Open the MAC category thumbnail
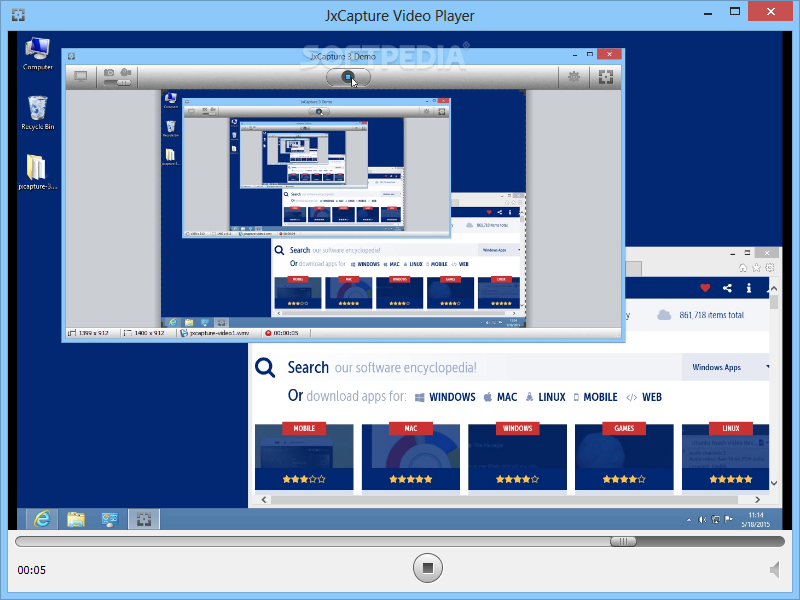This screenshot has height=600, width=800. [x=411, y=456]
